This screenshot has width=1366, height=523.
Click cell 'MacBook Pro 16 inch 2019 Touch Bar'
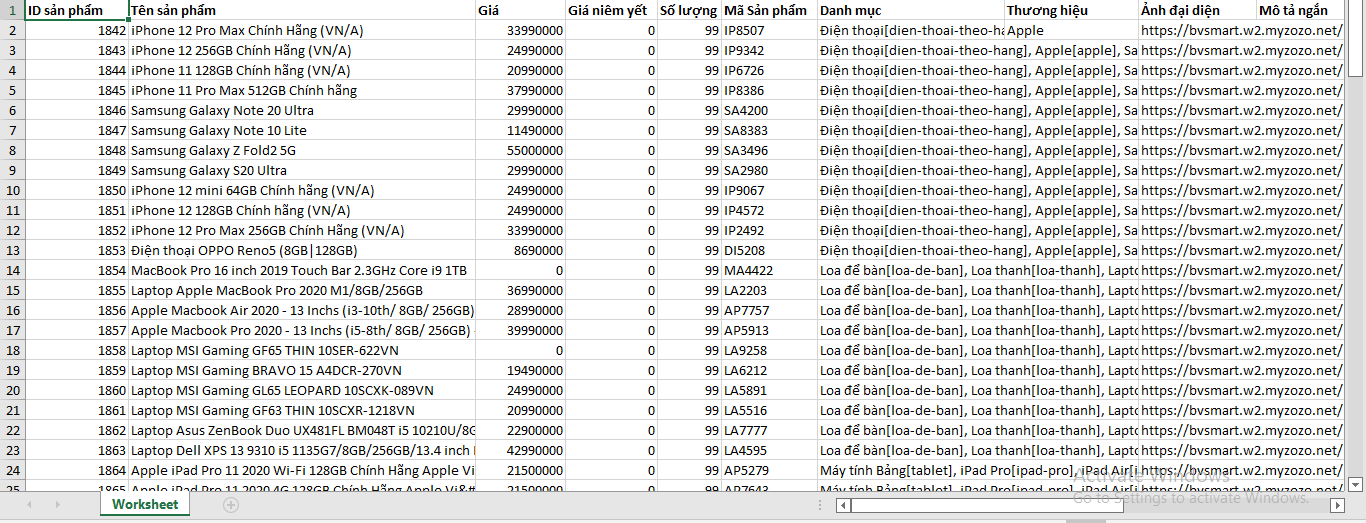(x=302, y=270)
